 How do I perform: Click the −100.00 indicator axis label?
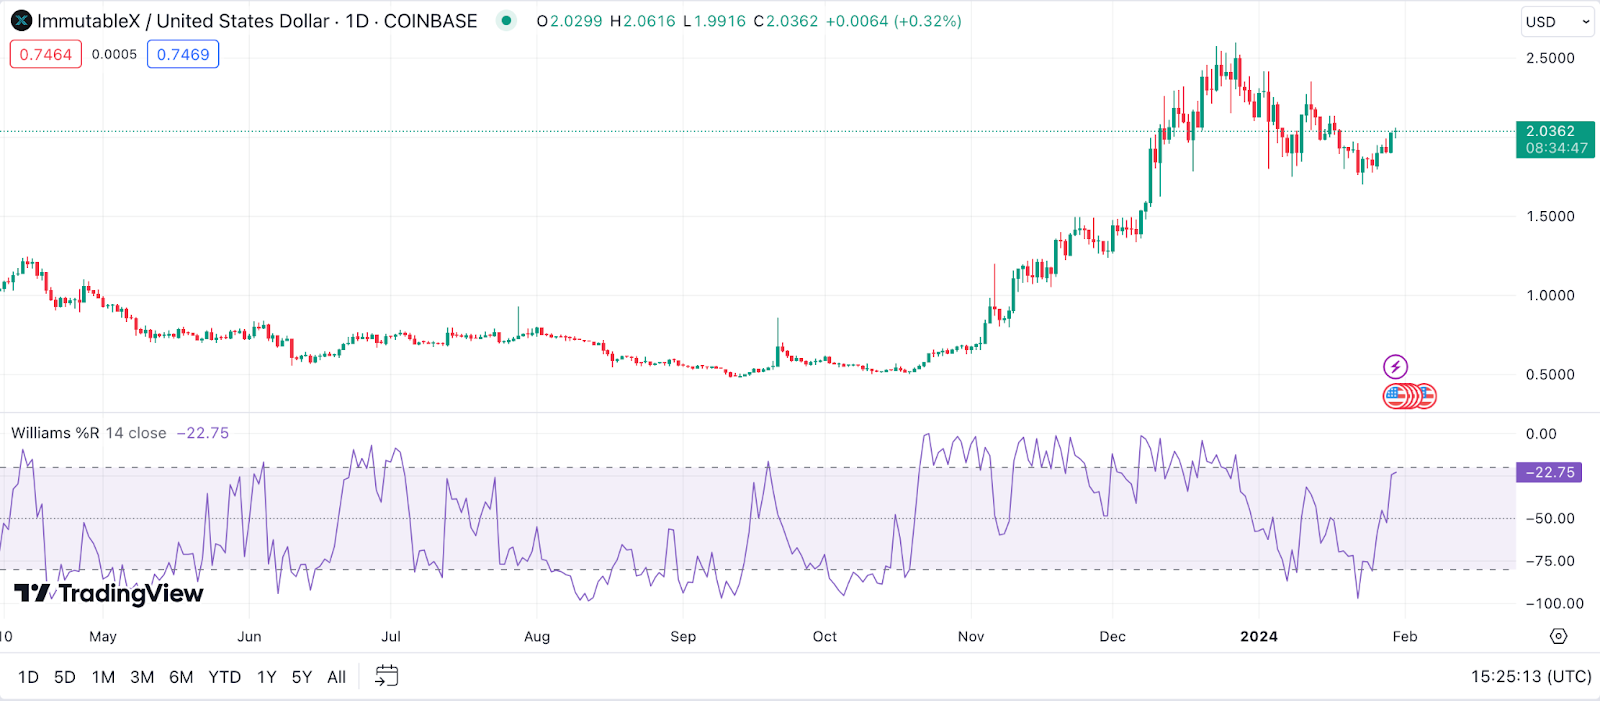tap(1555, 603)
